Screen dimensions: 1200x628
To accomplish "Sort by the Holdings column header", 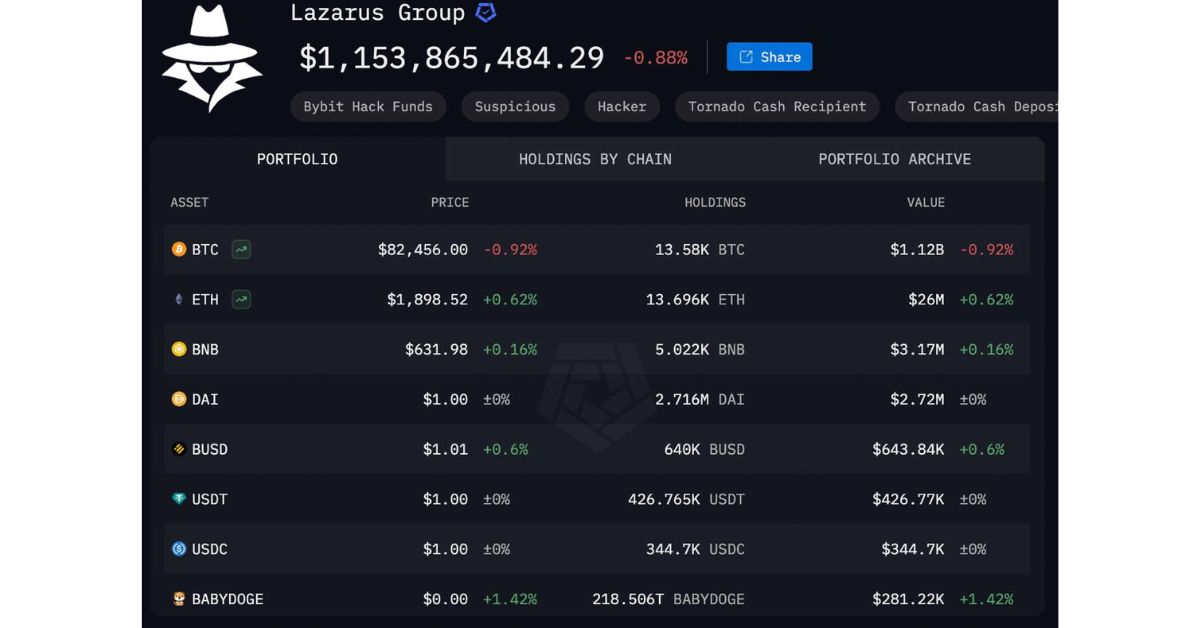I will pyautogui.click(x=715, y=202).
